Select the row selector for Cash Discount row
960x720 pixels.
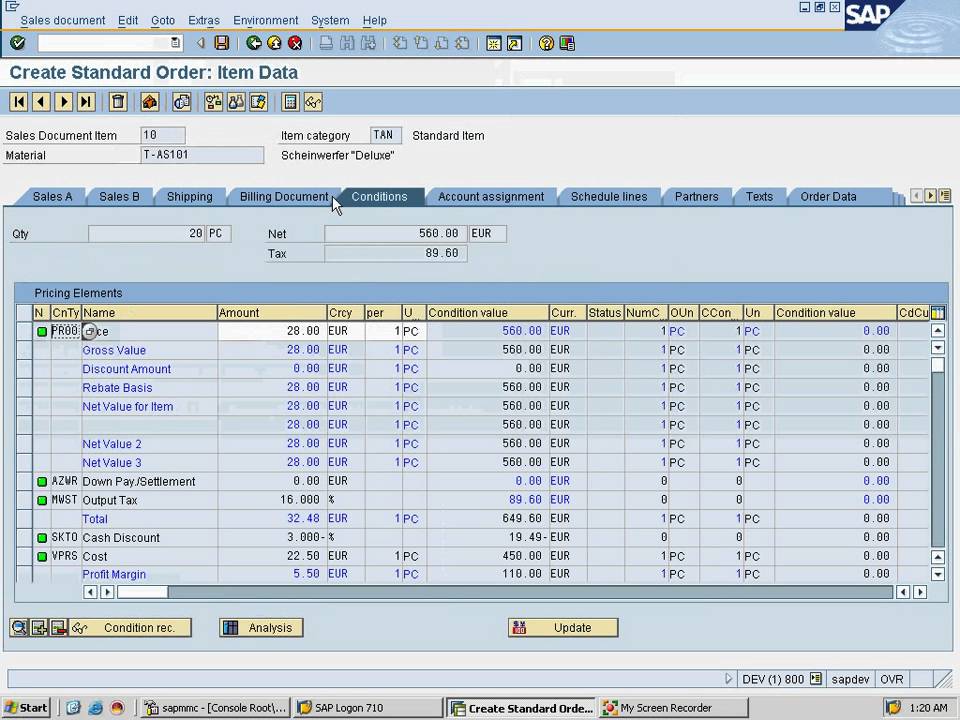pyautogui.click(x=24, y=538)
